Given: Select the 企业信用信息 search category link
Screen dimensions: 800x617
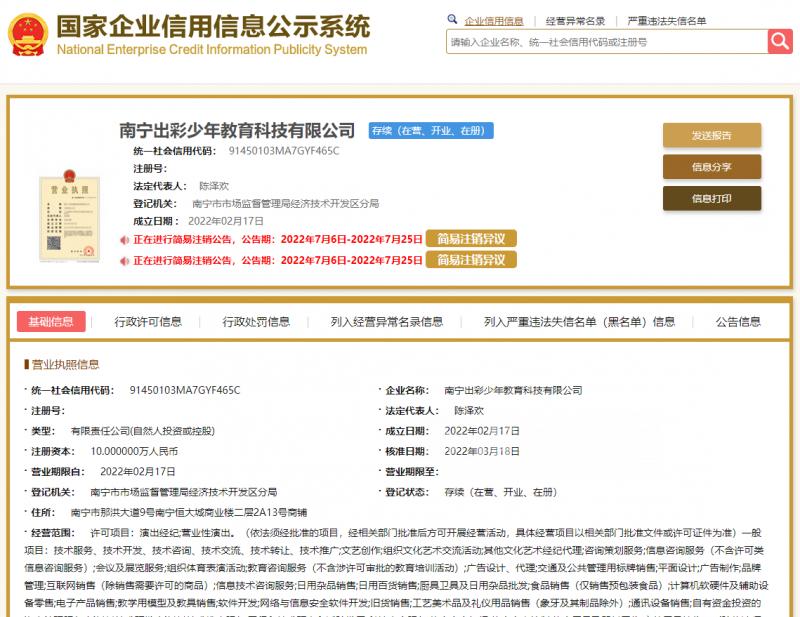Looking at the screenshot, I should tap(493, 21).
